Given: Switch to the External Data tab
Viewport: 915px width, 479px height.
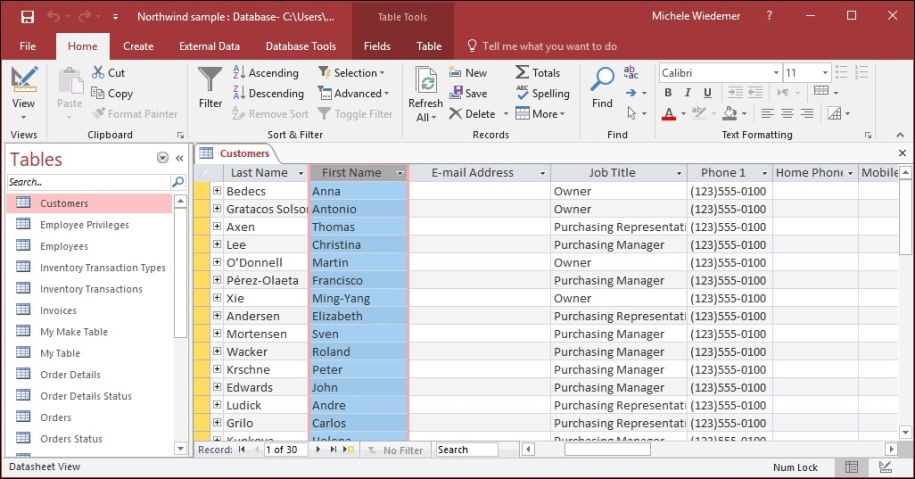Looking at the screenshot, I should coord(209,46).
